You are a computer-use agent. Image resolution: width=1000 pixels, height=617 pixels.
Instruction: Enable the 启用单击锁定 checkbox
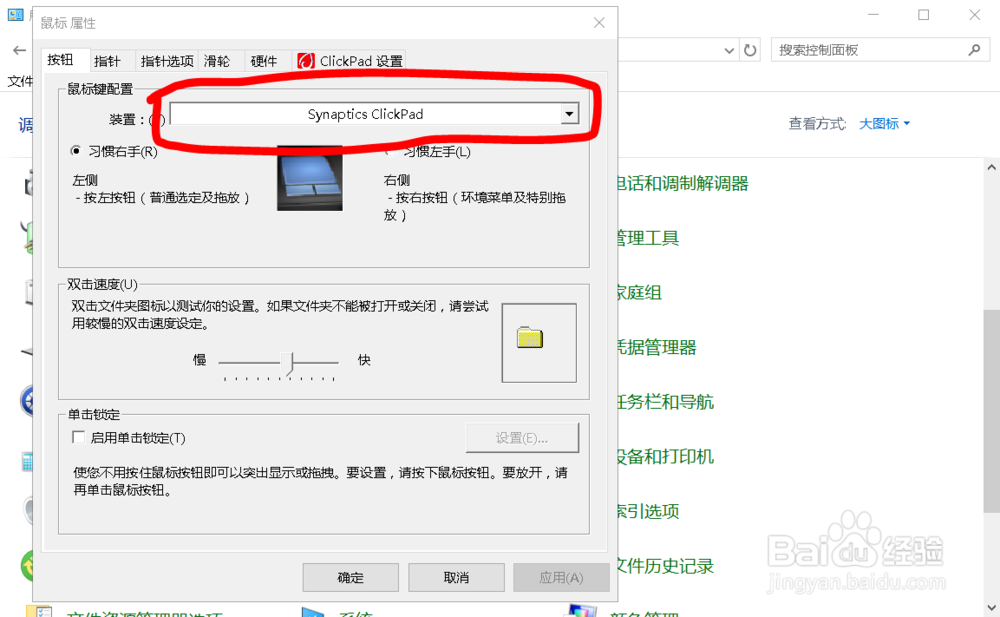[77, 437]
